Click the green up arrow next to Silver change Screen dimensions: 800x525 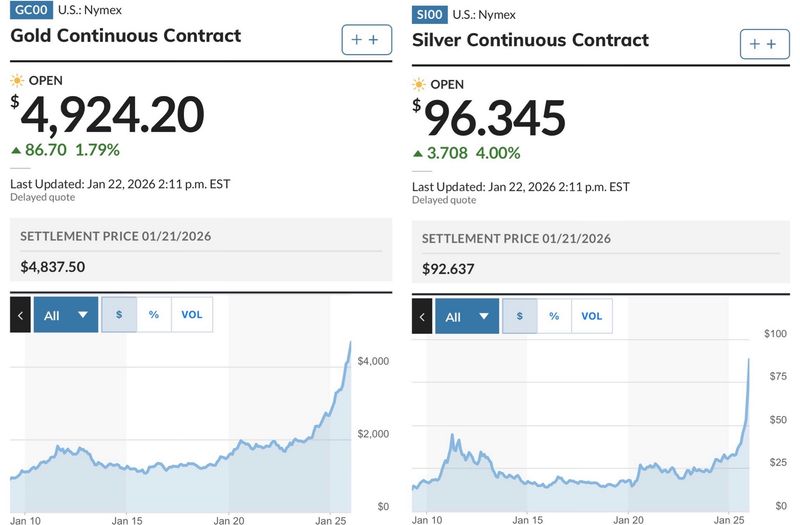tap(417, 154)
